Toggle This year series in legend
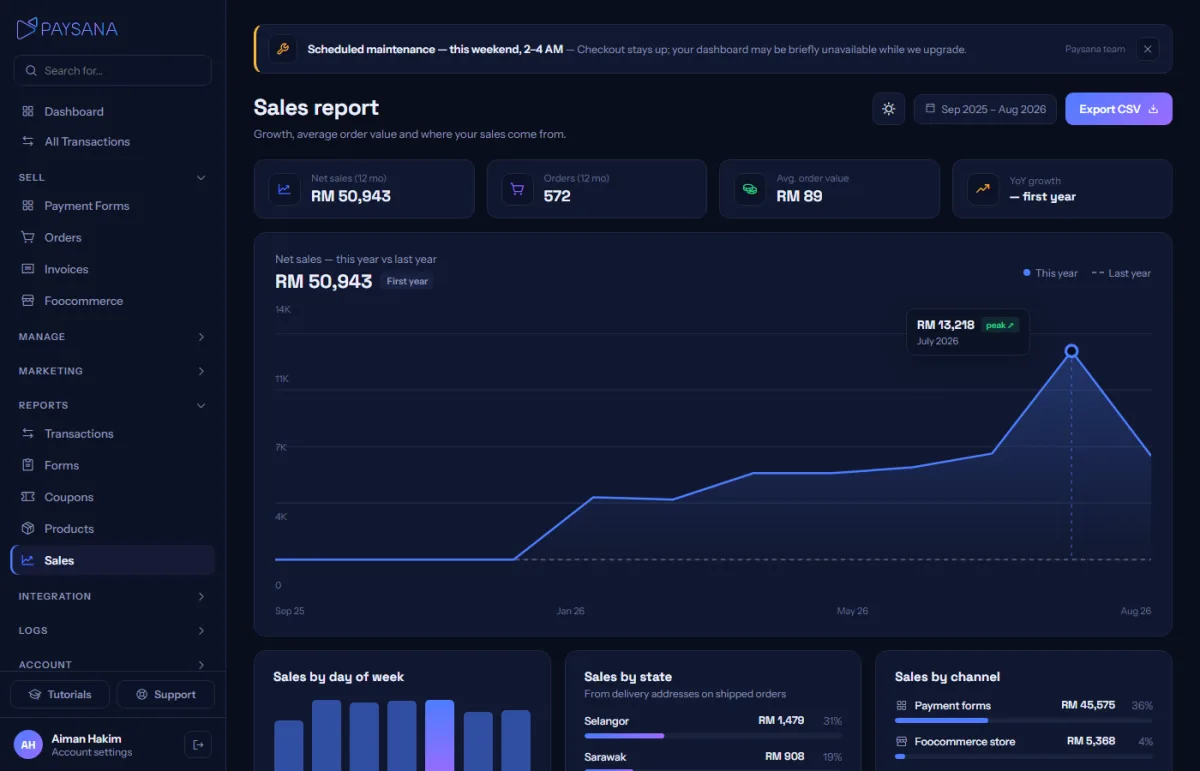 [x=1050, y=273]
